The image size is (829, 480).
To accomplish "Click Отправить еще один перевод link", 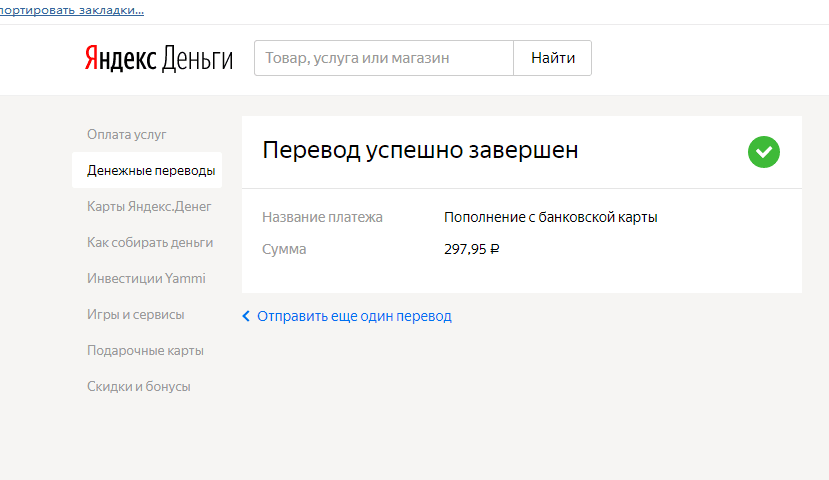I will (354, 316).
